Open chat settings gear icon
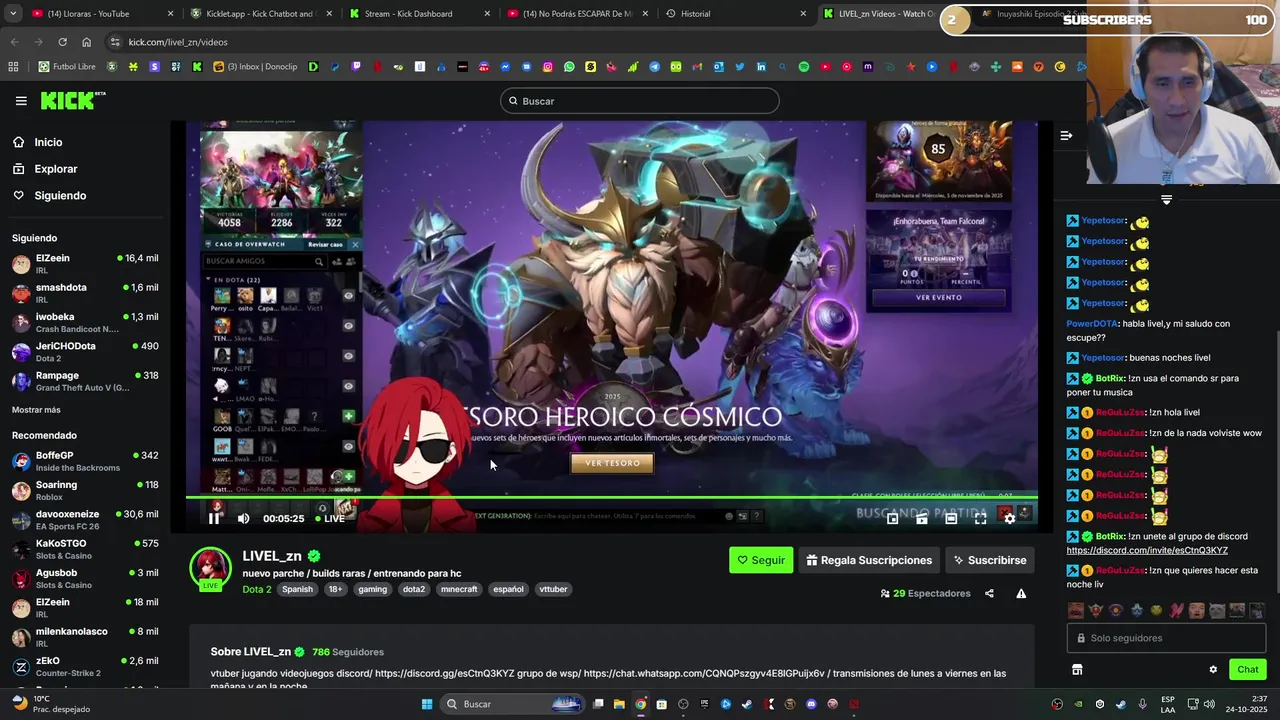1280x720 pixels. pos(1213,670)
